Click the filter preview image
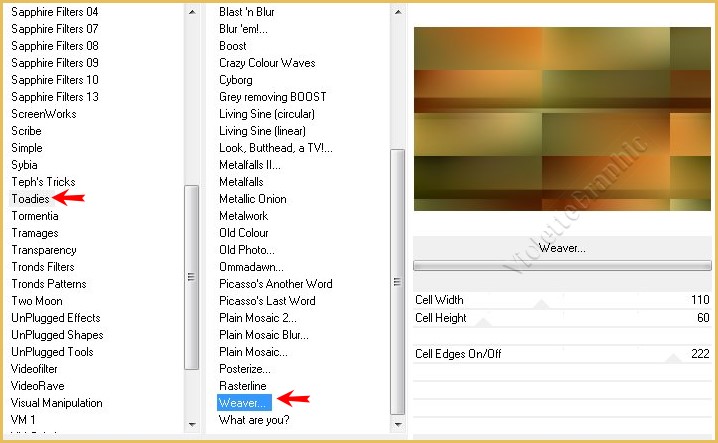The image size is (718, 443). coord(561,119)
